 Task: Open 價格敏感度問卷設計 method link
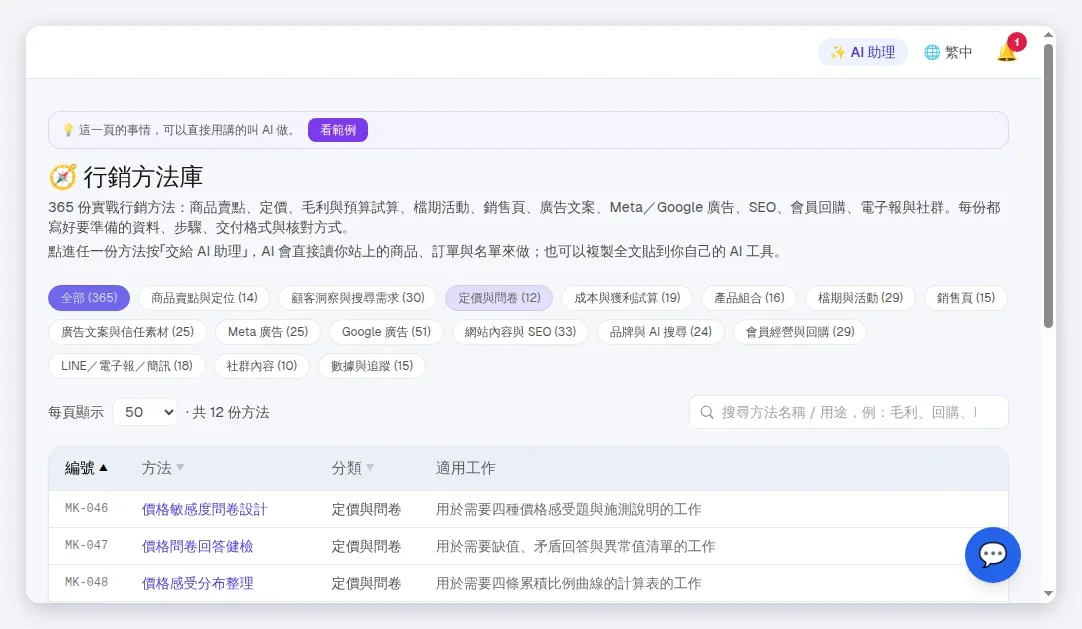[204, 510]
